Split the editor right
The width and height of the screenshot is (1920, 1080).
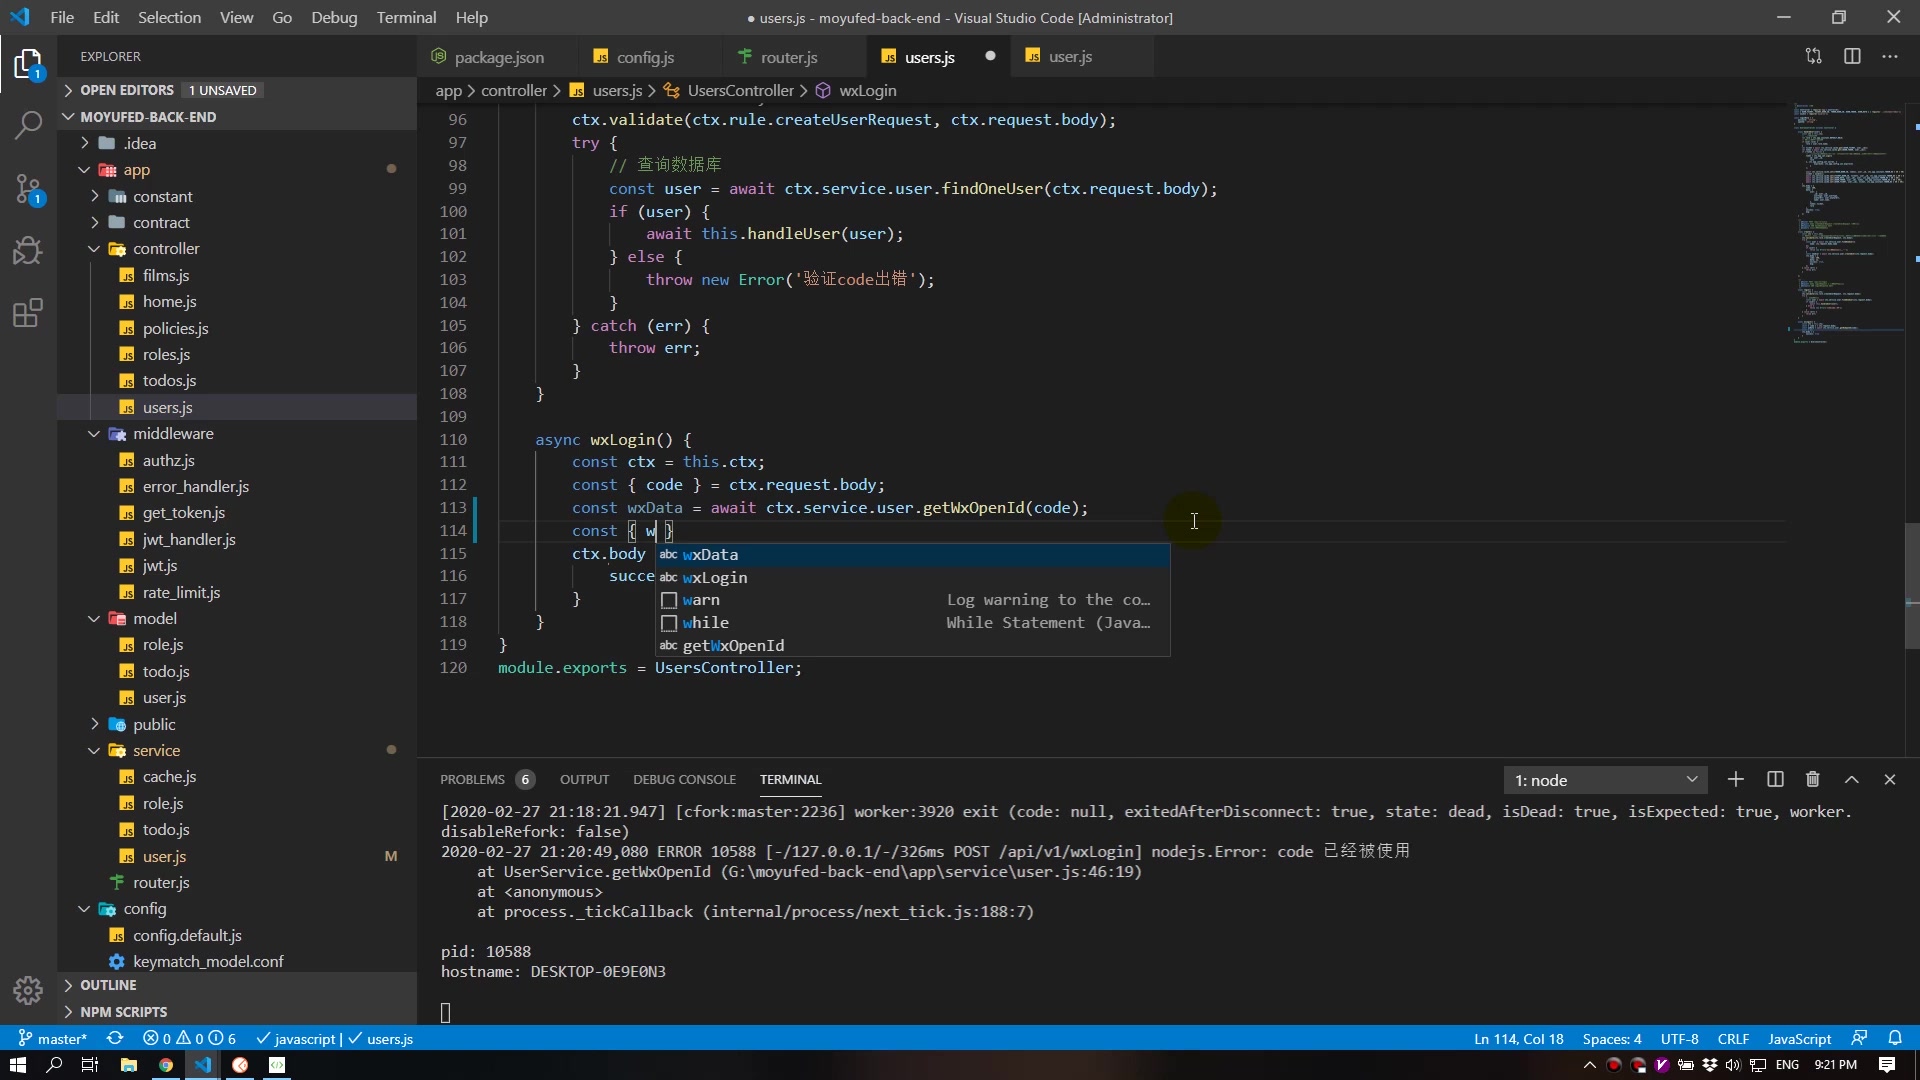(1852, 57)
